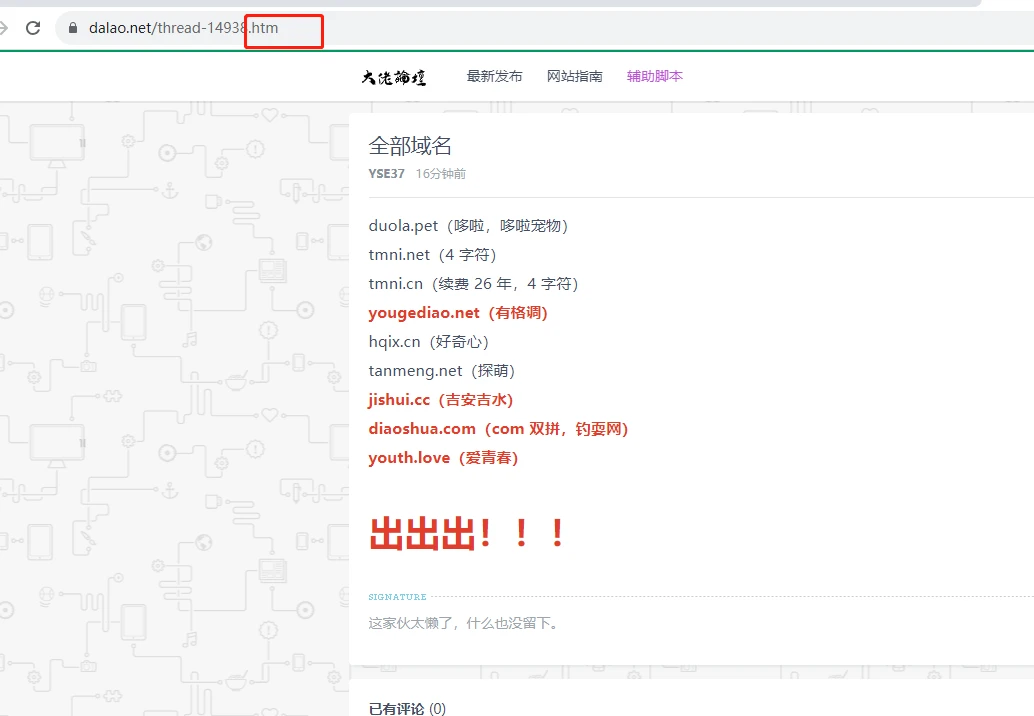Click the red youth.love domain entry
This screenshot has height=716, width=1034.
click(x=443, y=458)
